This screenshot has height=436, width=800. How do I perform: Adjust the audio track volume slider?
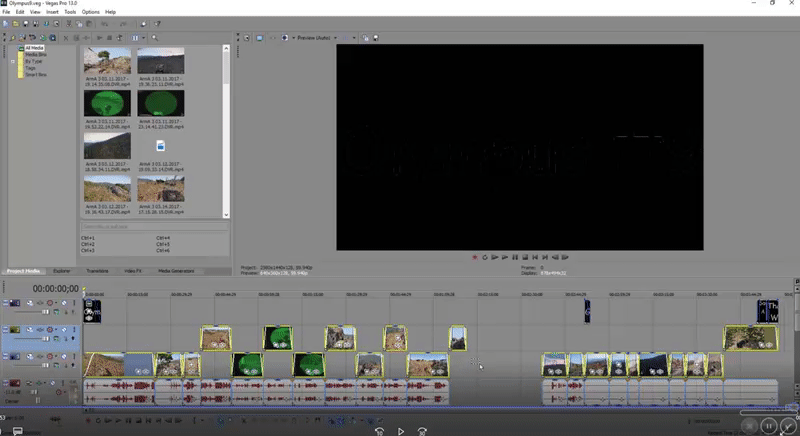pyautogui.click(x=34, y=392)
